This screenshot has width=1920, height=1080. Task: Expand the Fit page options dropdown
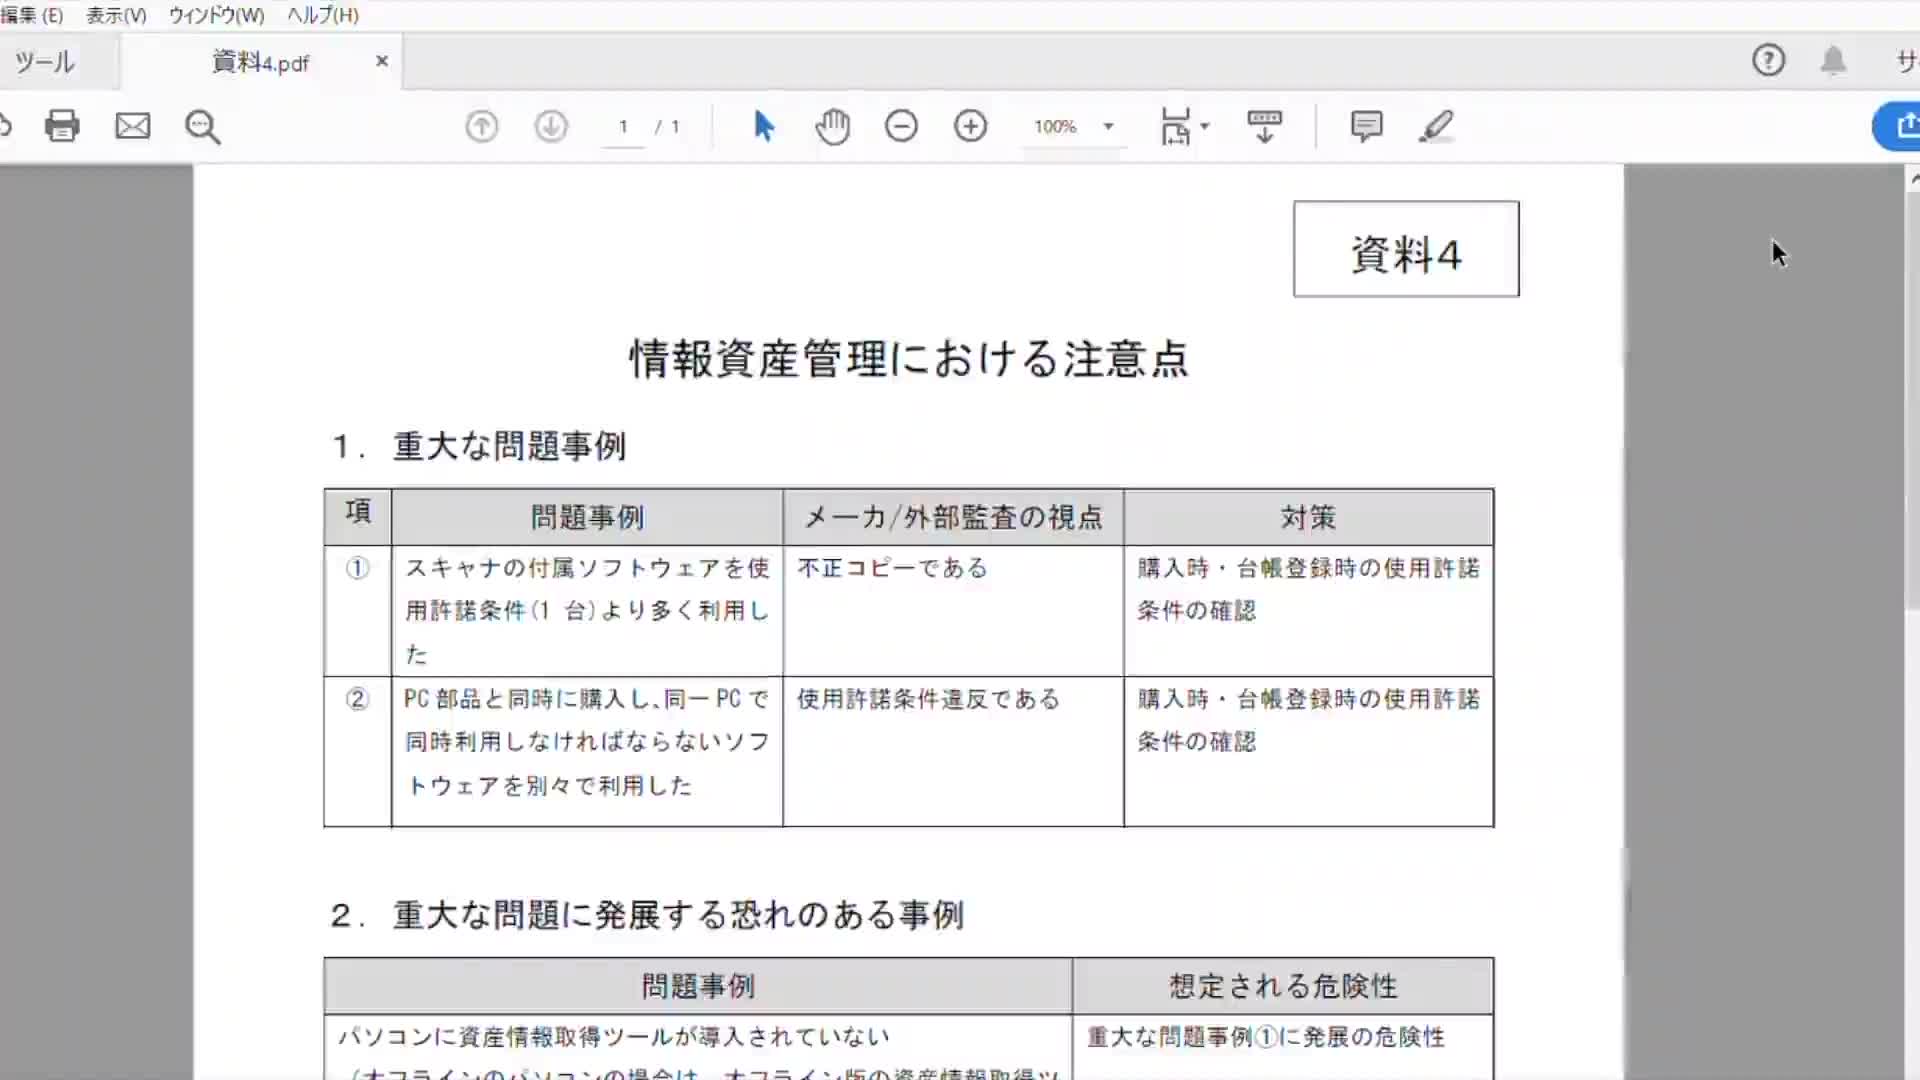pos(1204,126)
